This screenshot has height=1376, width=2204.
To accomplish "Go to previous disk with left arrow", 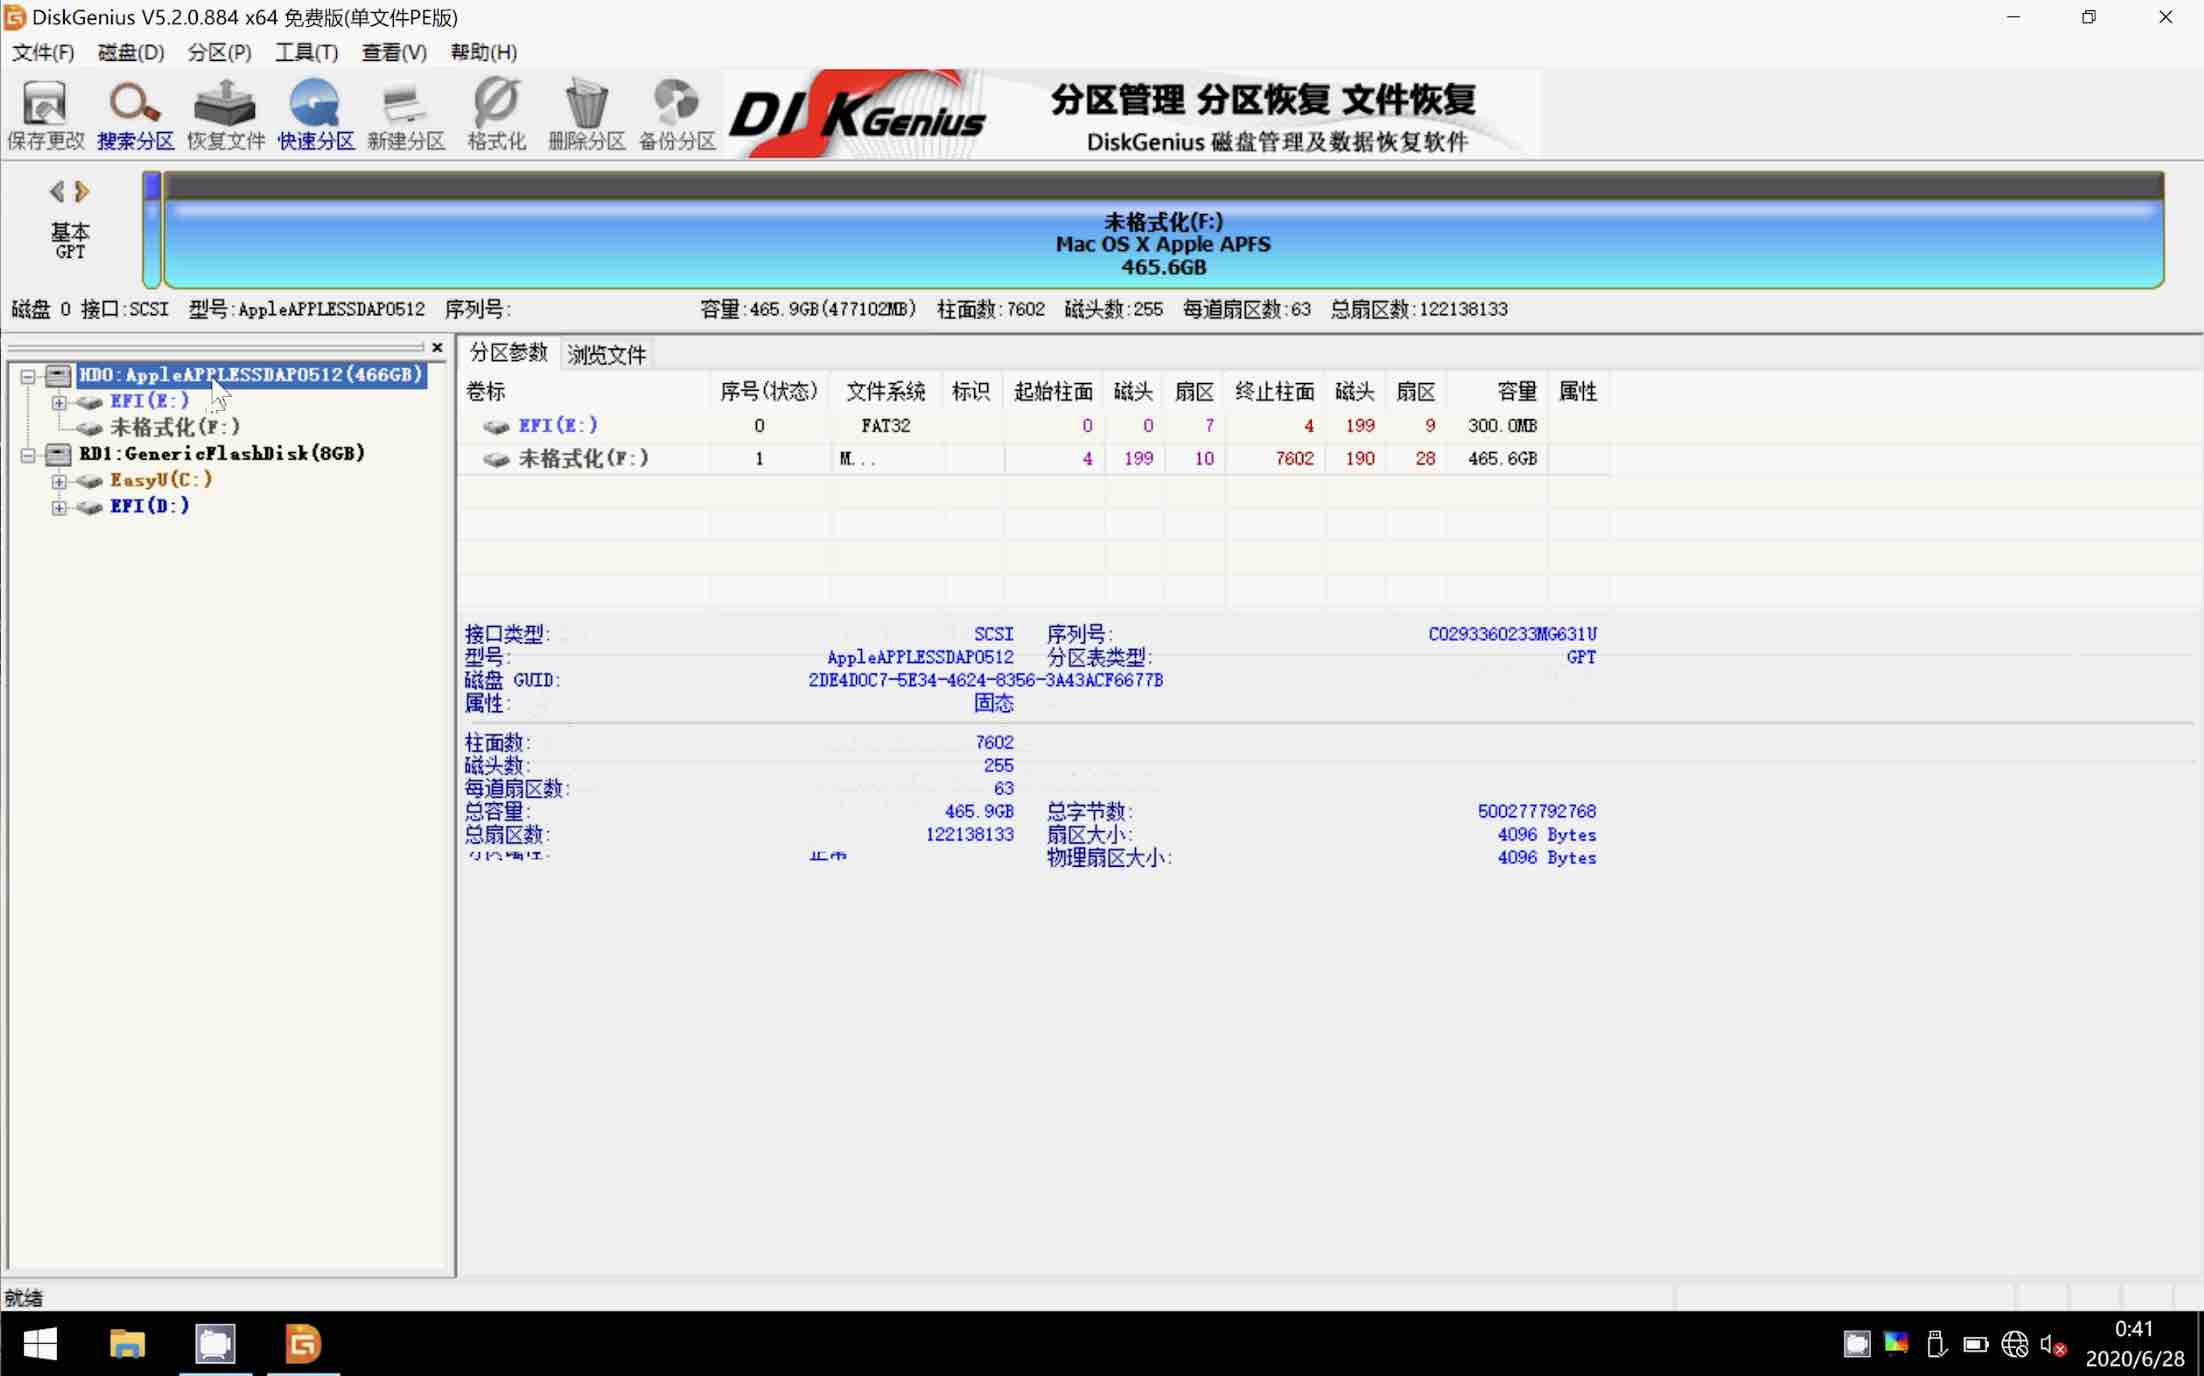I will (x=56, y=191).
